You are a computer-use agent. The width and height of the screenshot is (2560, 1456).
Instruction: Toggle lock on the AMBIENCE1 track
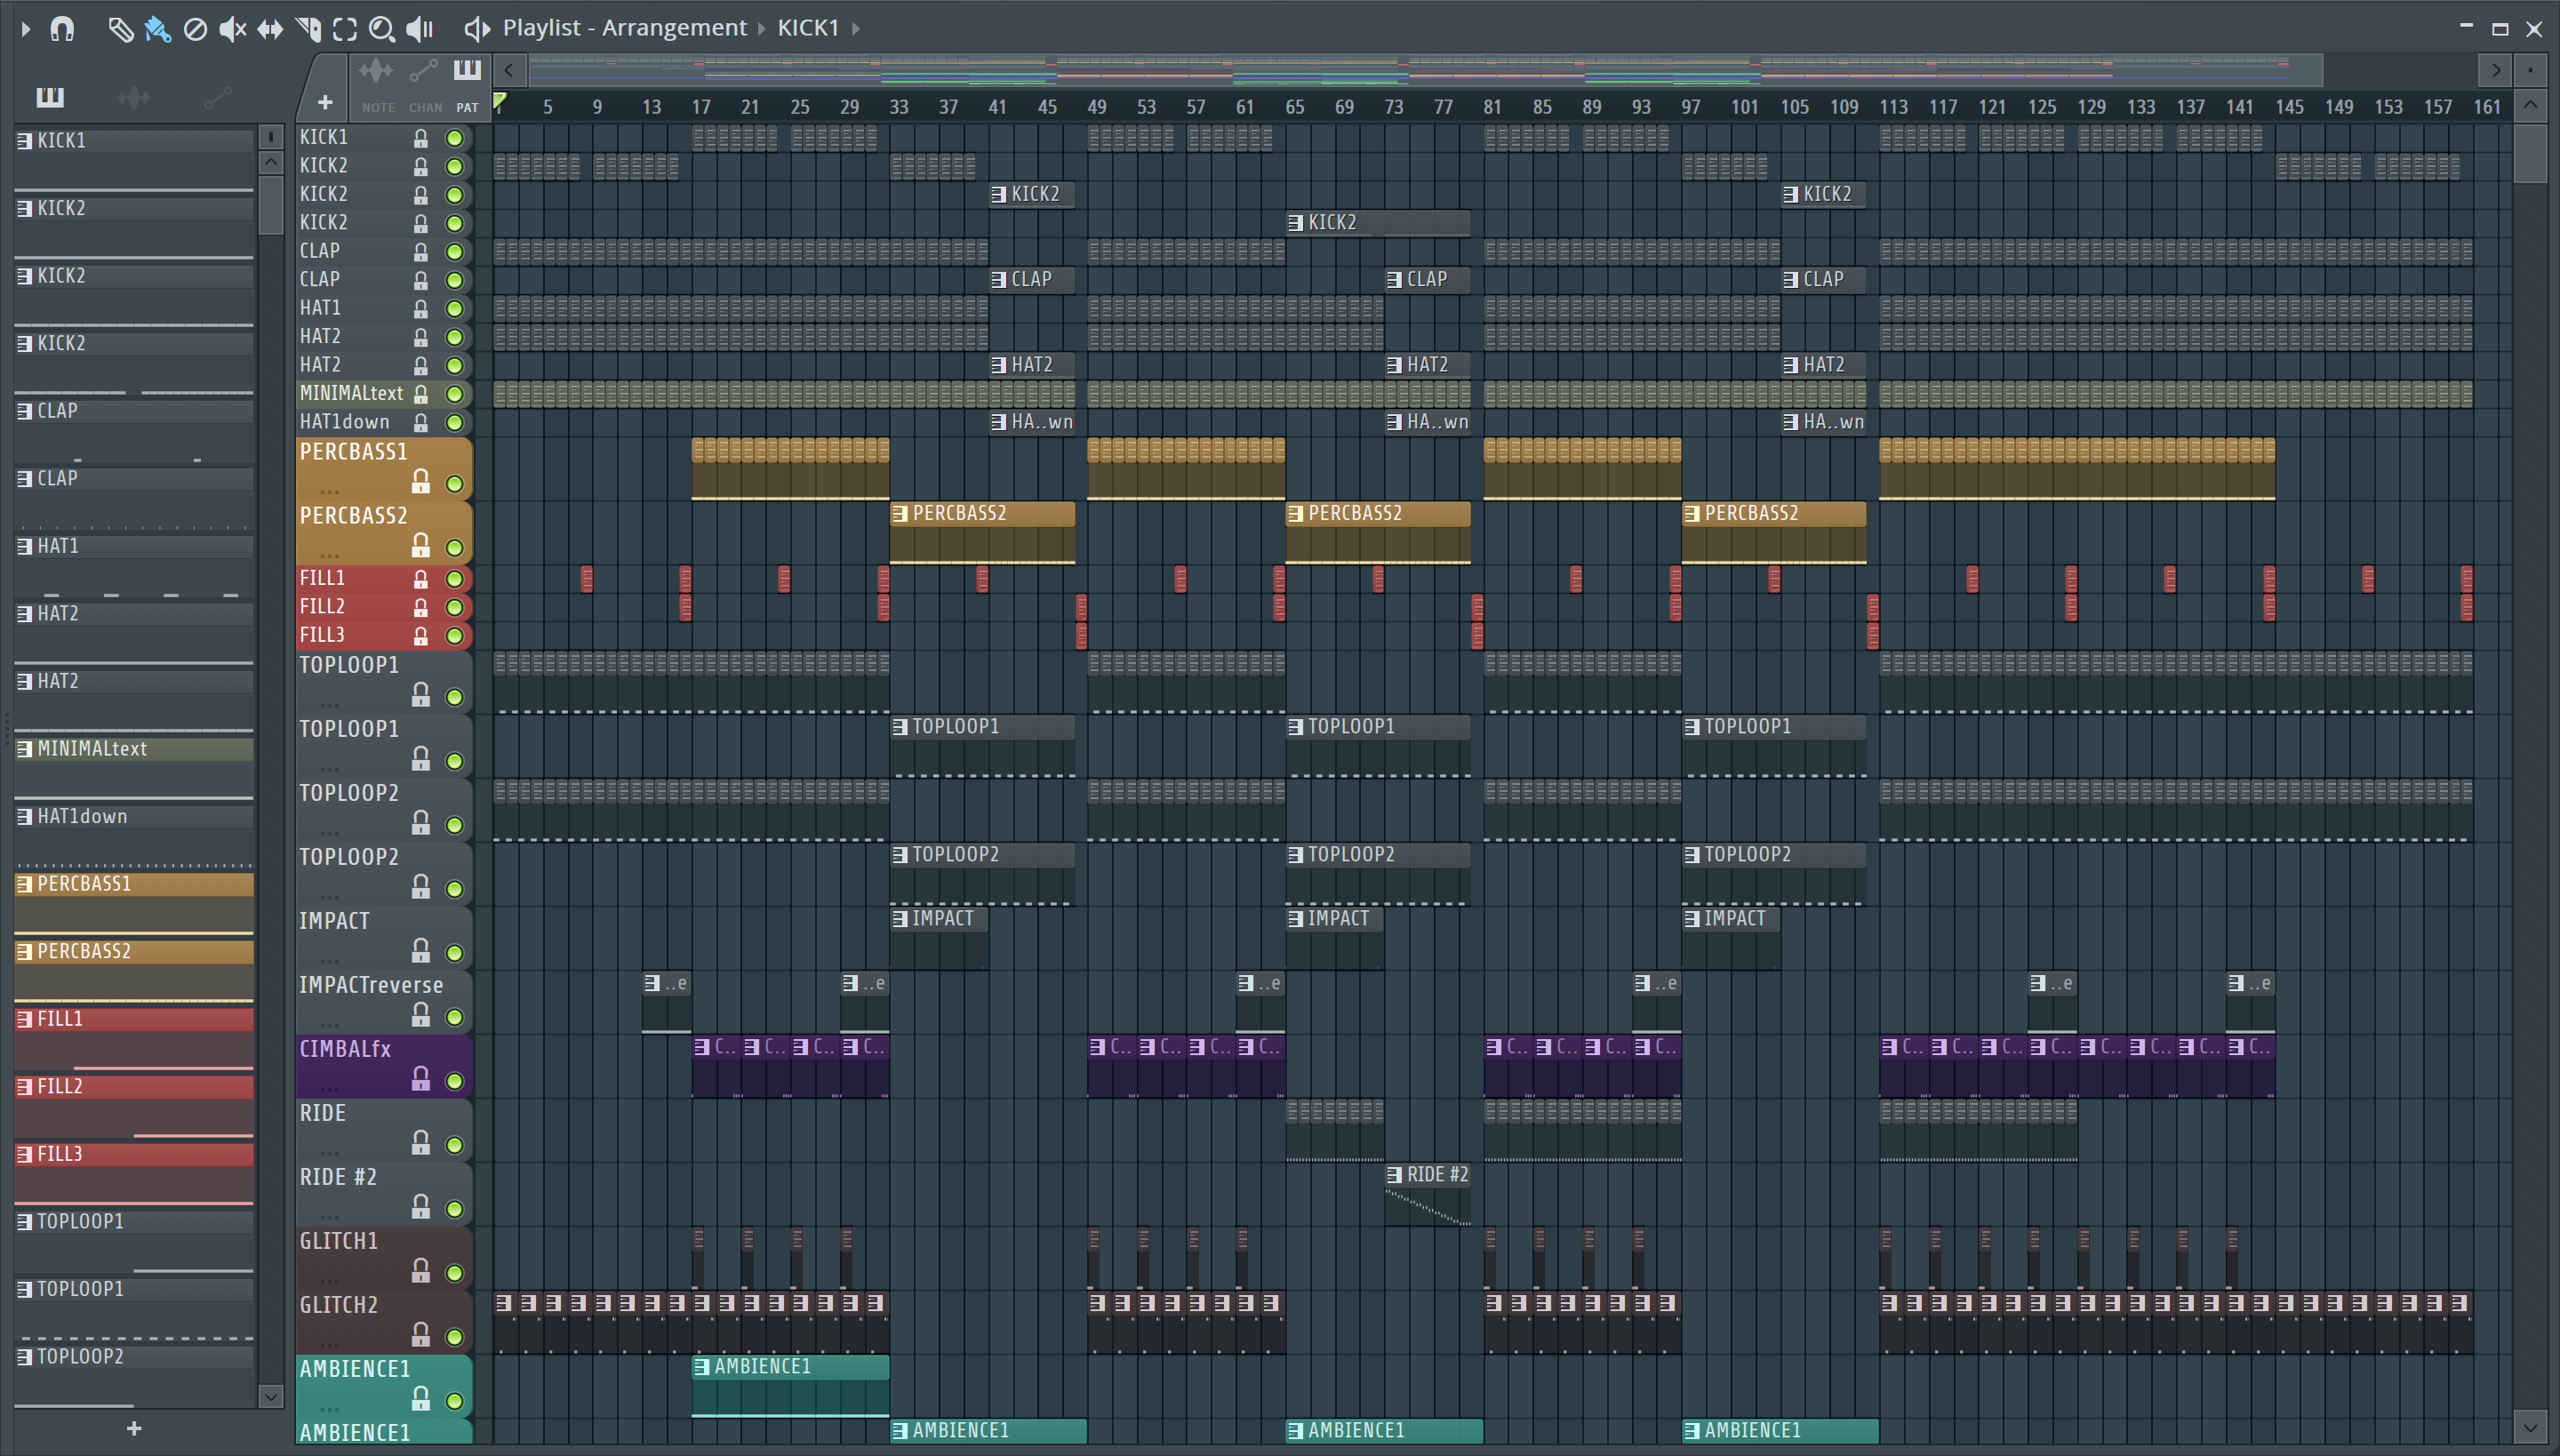(x=421, y=1398)
